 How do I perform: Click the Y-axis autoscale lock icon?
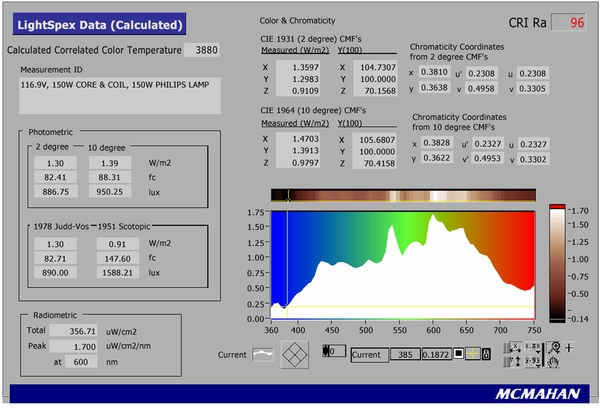512,361
